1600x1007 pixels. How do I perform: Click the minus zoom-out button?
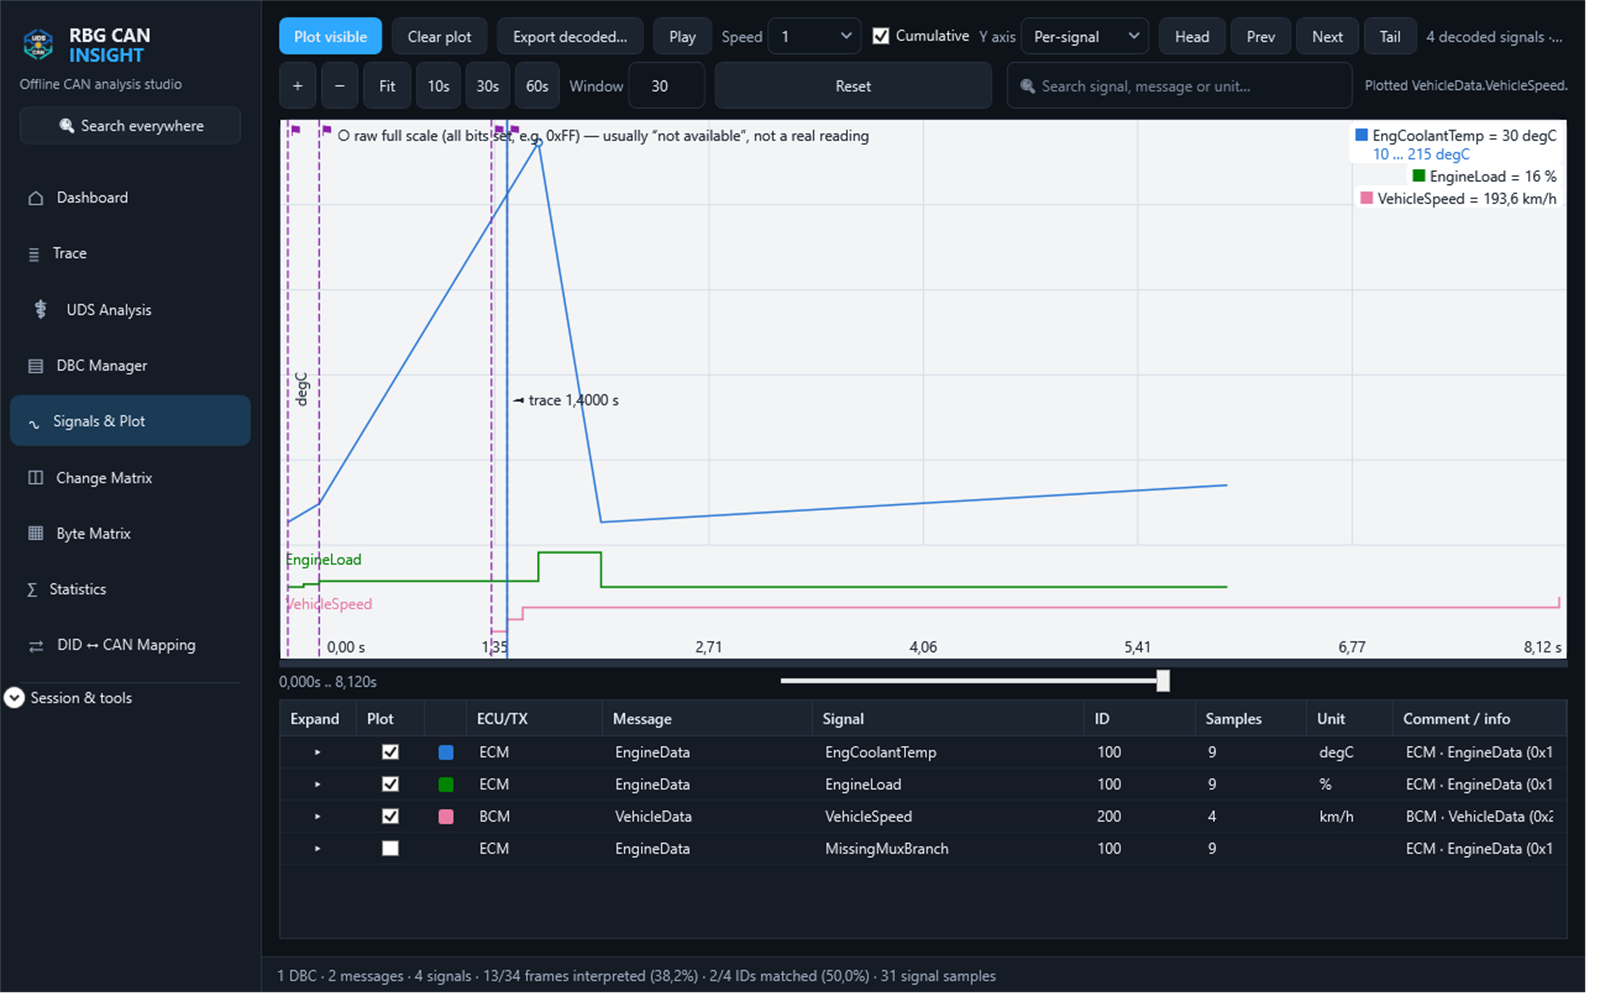(x=340, y=86)
